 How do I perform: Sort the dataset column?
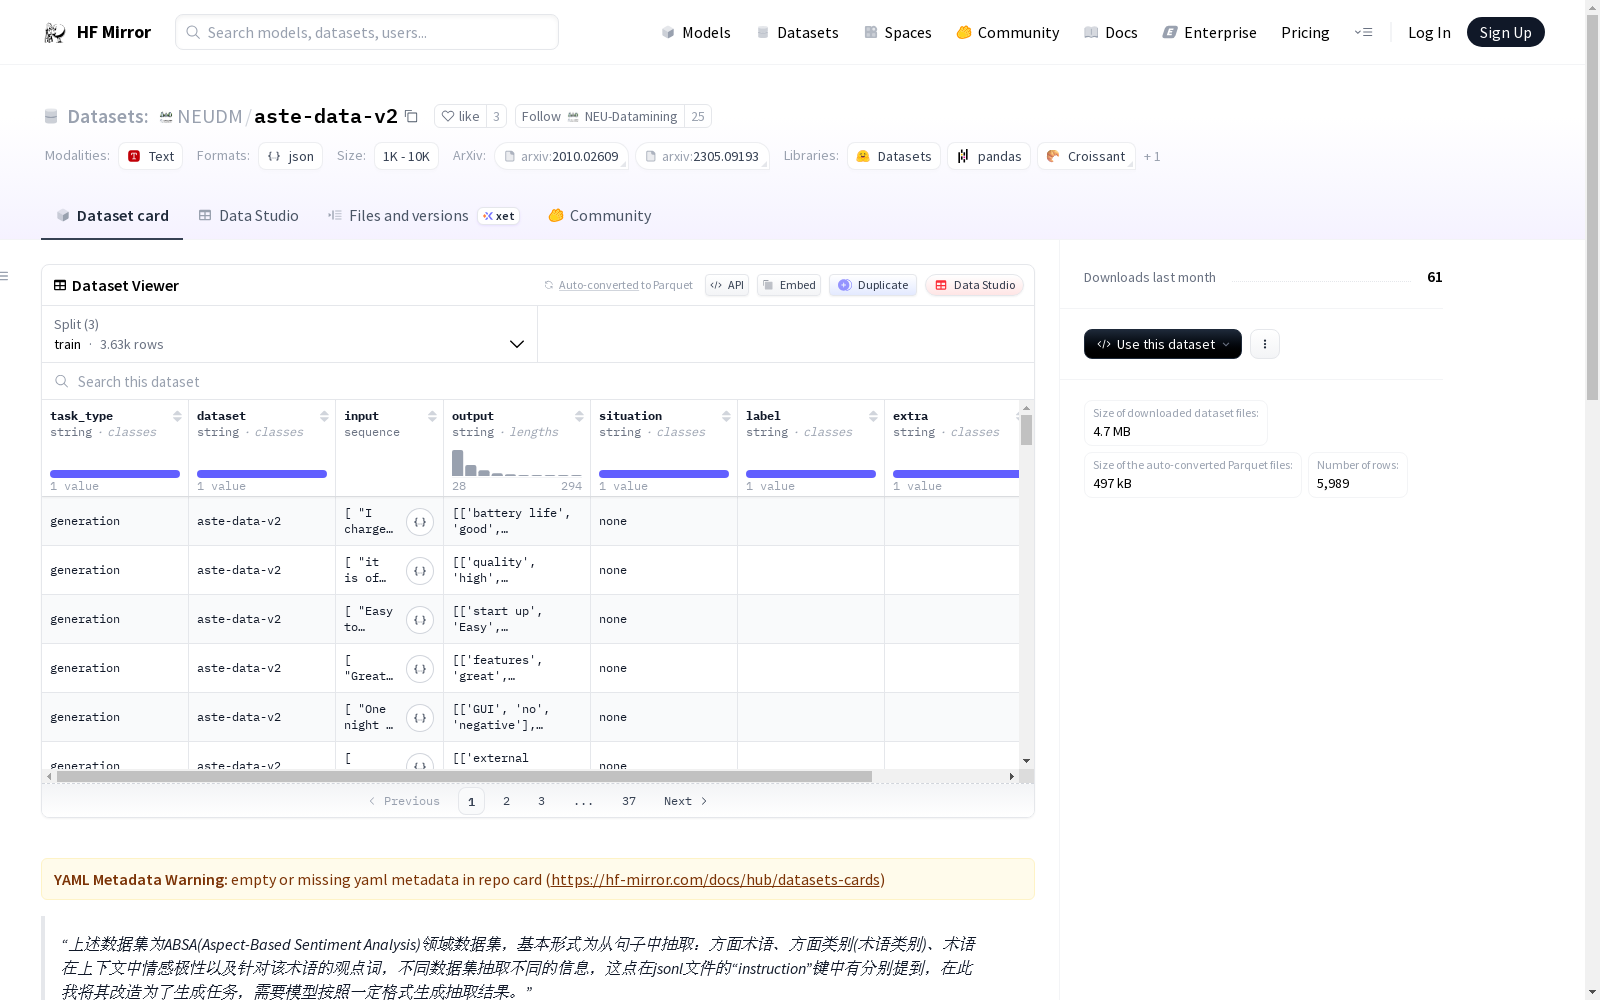tap(324, 416)
